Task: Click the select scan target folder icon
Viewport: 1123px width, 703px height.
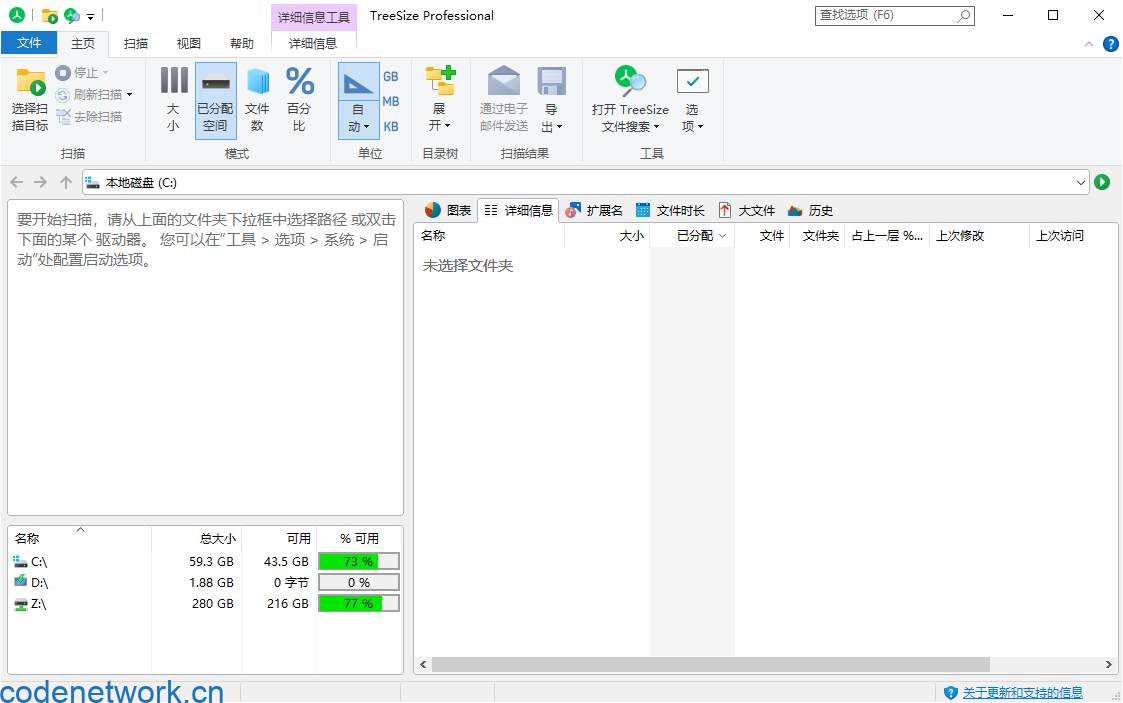Action: pyautogui.click(x=30, y=82)
